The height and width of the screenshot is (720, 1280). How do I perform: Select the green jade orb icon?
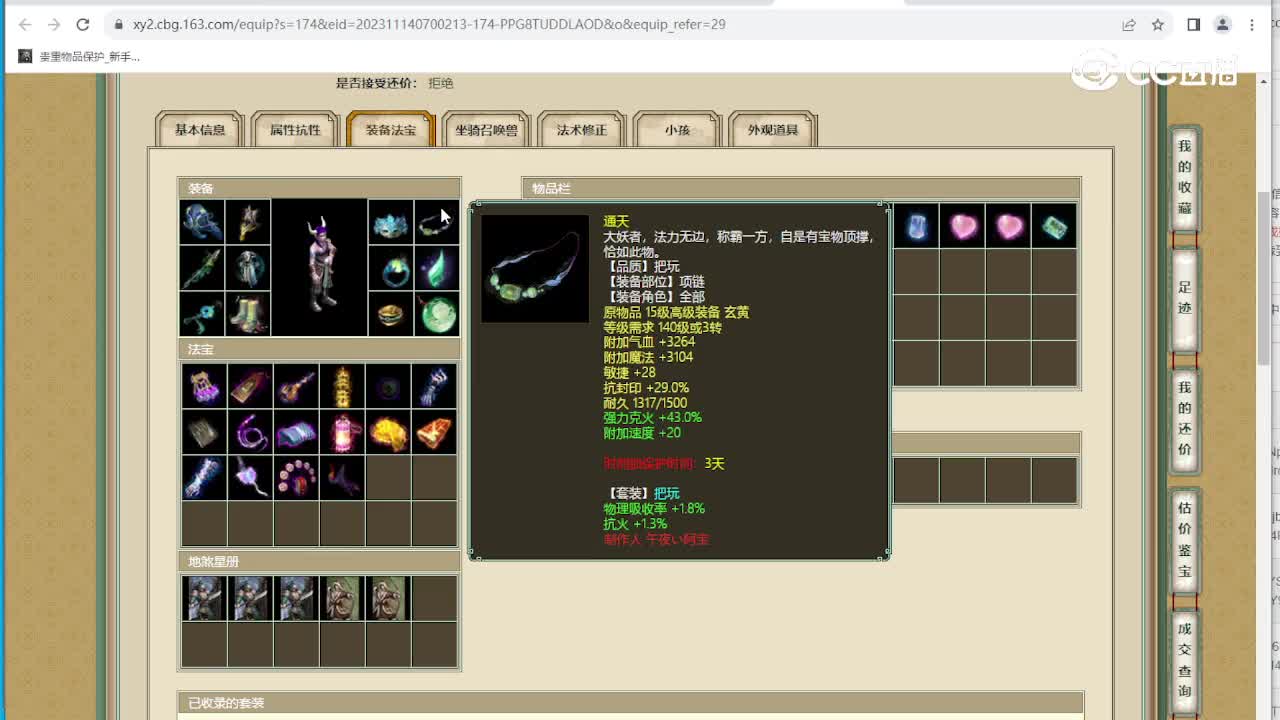point(436,314)
